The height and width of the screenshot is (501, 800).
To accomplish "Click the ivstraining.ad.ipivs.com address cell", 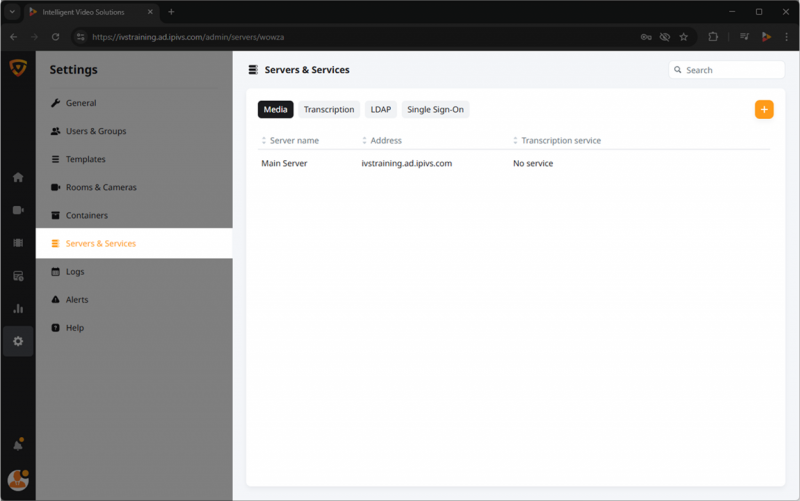I will pyautogui.click(x=407, y=163).
